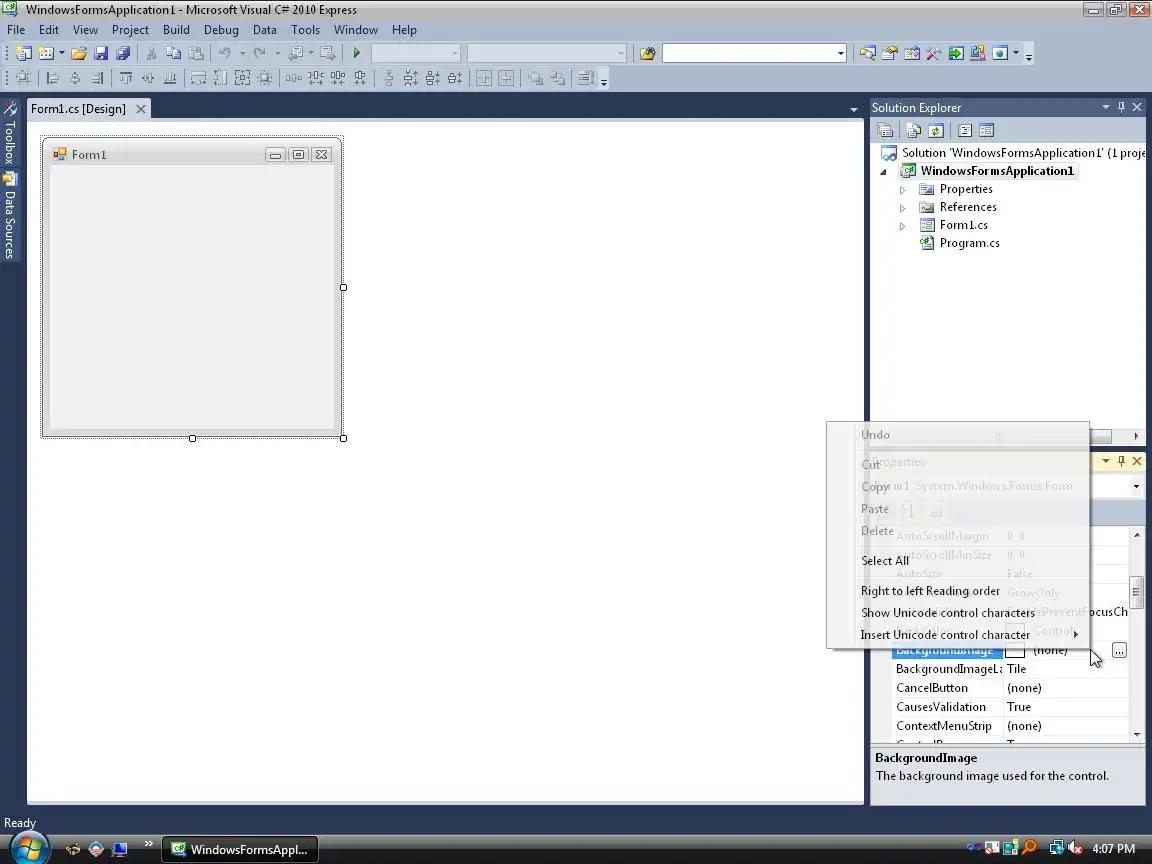The width and height of the screenshot is (1152, 864).
Task: Open the Project menu
Action: point(130,30)
